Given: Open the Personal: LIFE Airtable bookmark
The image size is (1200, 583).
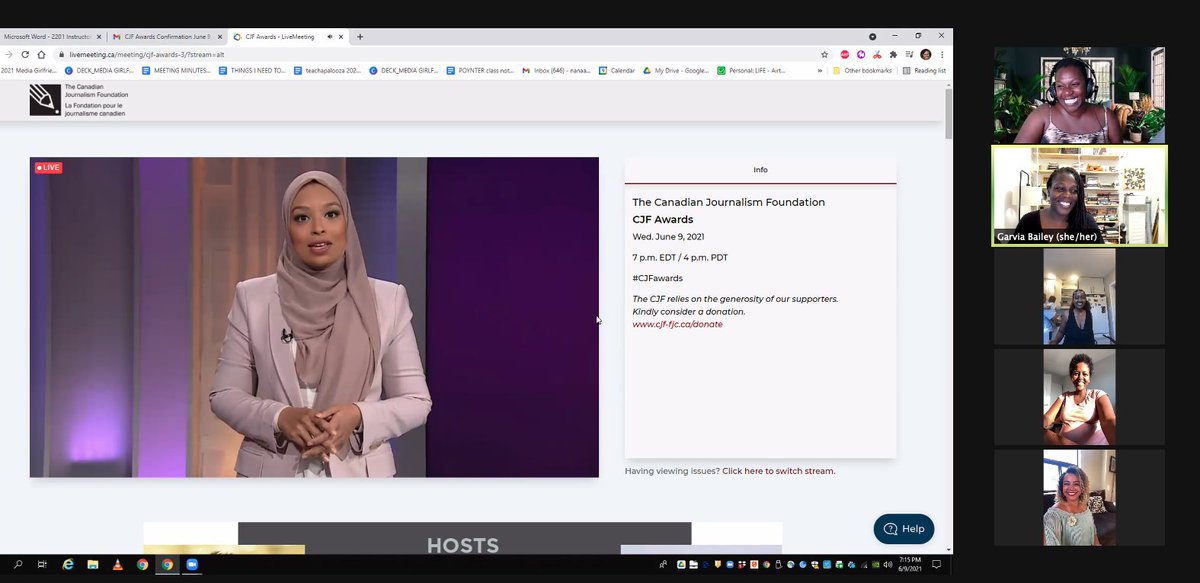Looking at the screenshot, I should [752, 71].
